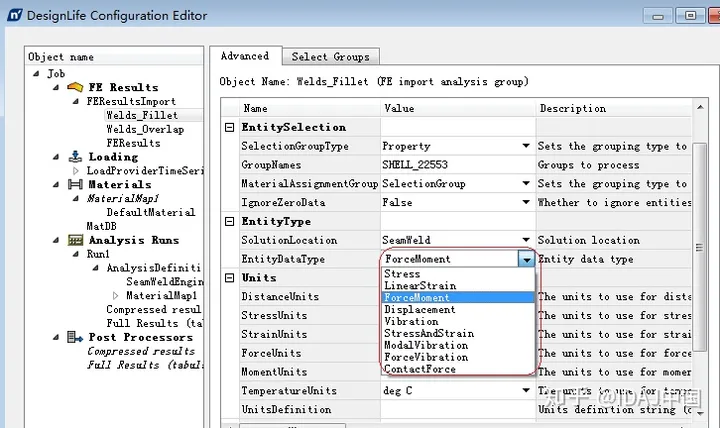Choose Stress from the dropdown list
The width and height of the screenshot is (720, 428).
[x=458, y=274]
